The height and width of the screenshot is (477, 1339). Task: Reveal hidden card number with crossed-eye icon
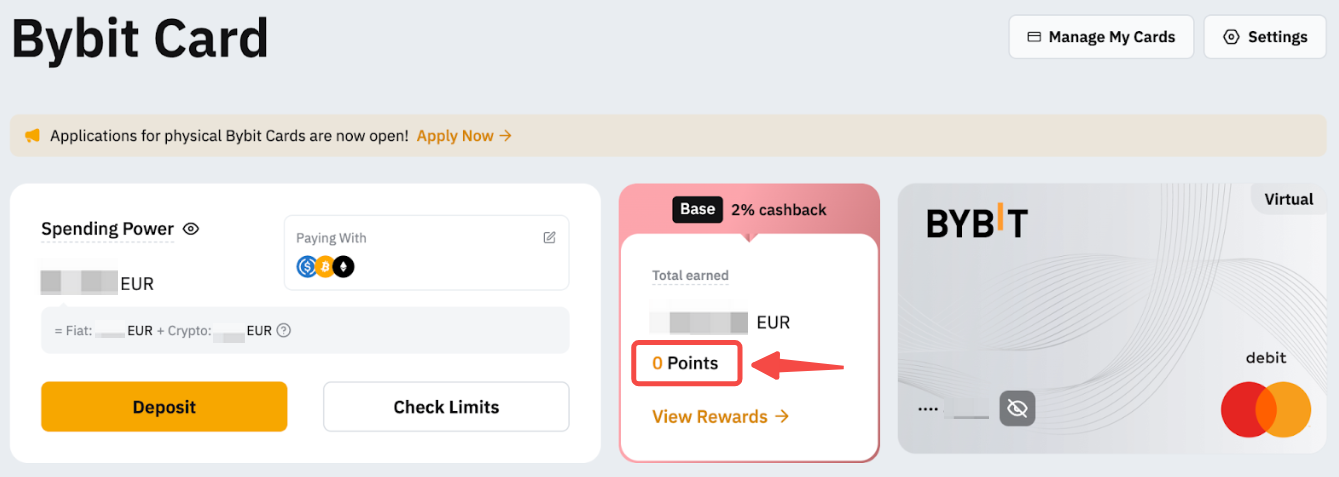coord(1018,408)
